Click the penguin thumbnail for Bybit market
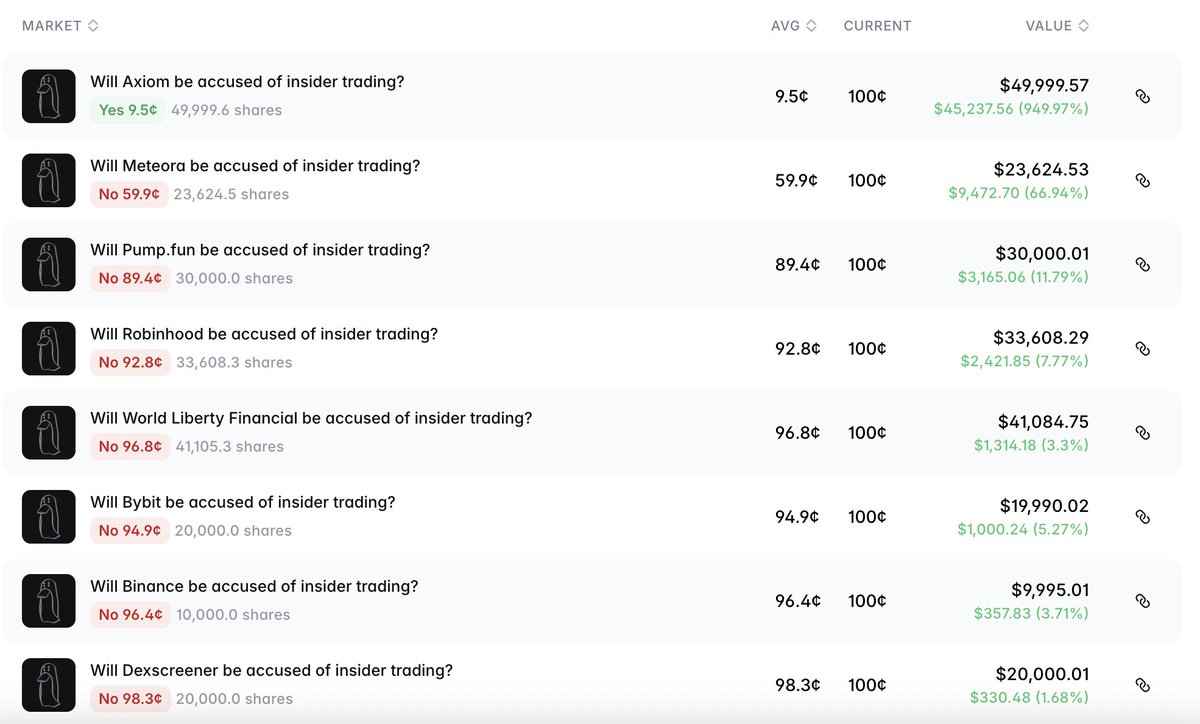This screenshot has height=724, width=1200. pos(49,516)
